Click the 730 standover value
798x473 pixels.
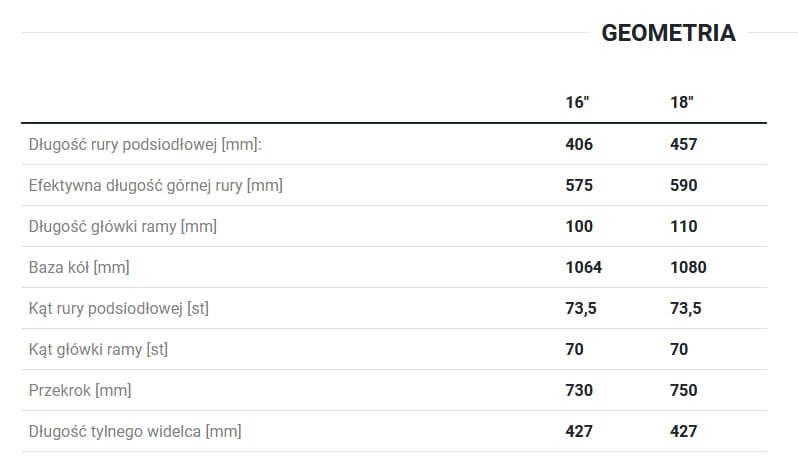click(579, 390)
